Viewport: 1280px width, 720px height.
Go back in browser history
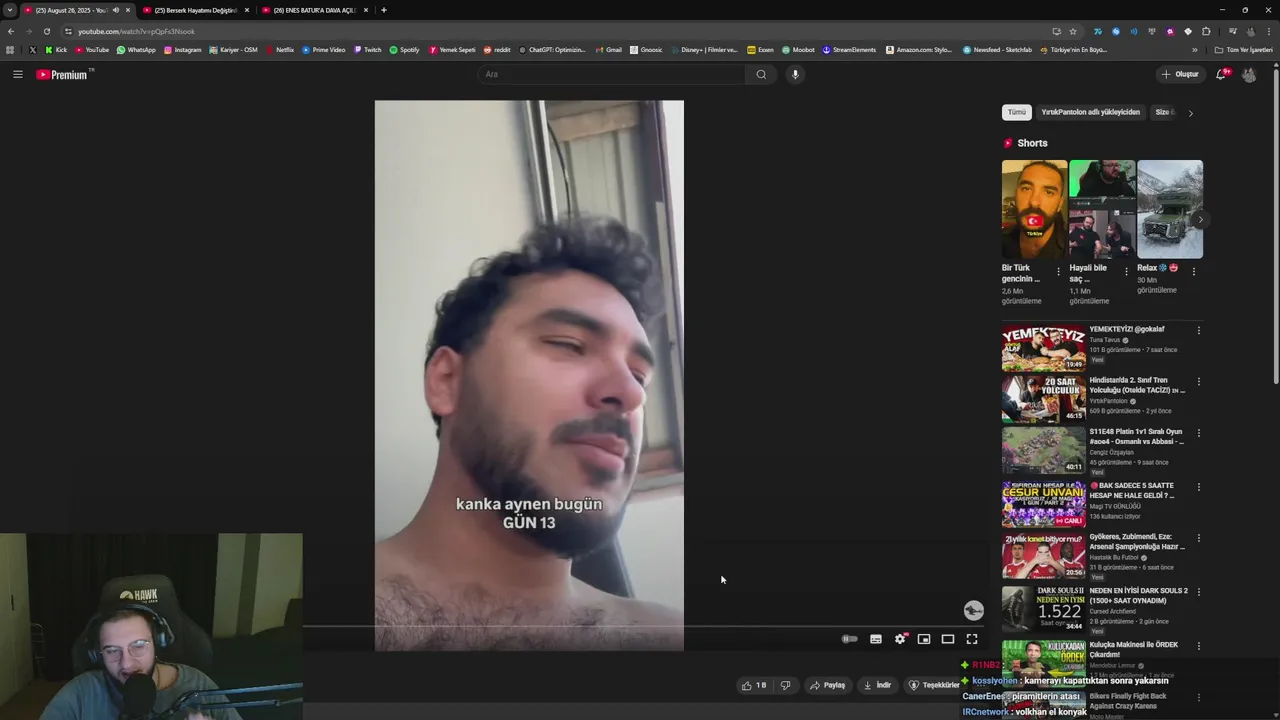[11, 31]
